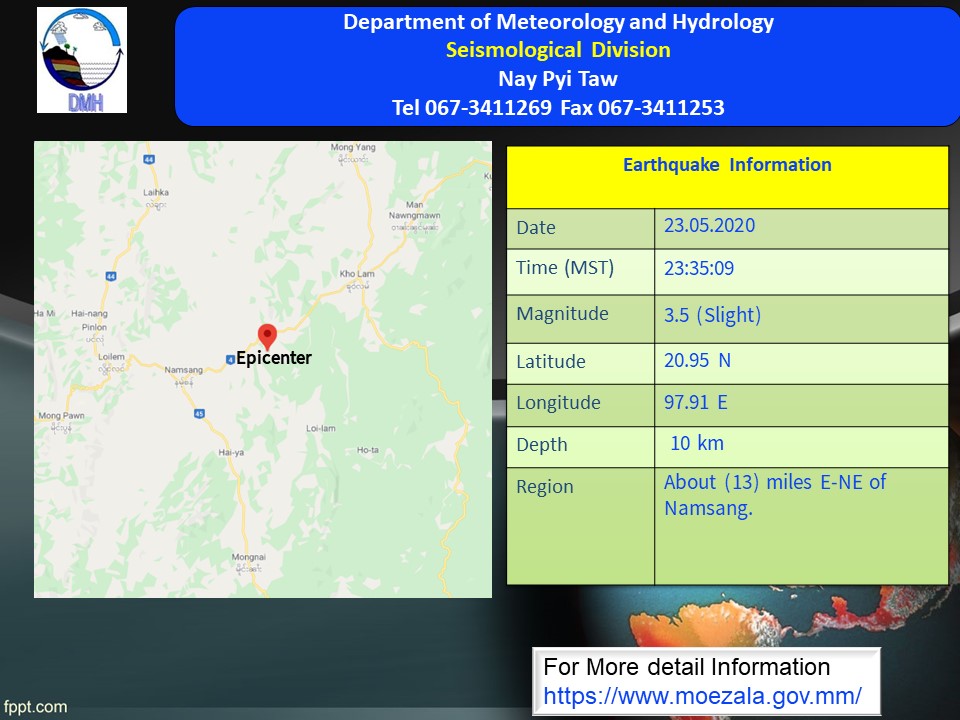The width and height of the screenshot is (960, 720).
Task: Click the Depth value 10 km
Action: click(x=696, y=443)
